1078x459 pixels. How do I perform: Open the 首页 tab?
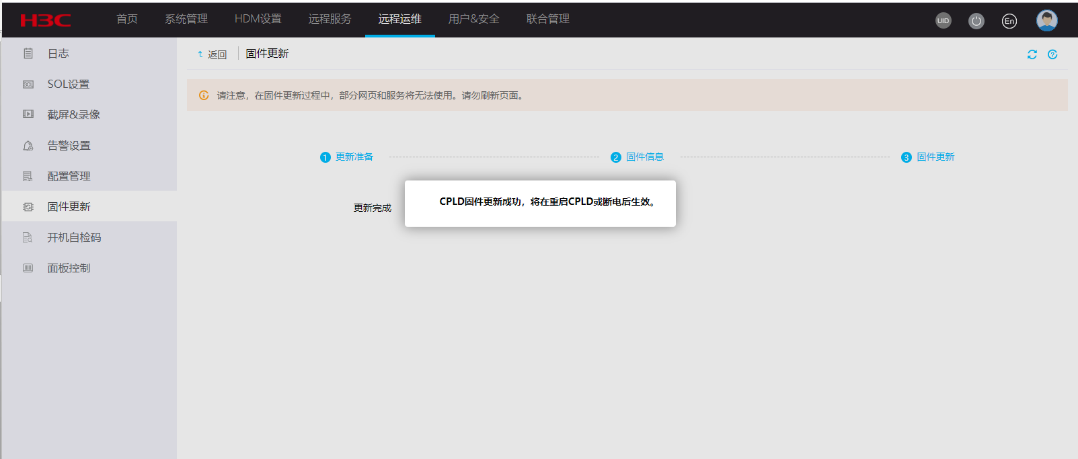pos(126,19)
